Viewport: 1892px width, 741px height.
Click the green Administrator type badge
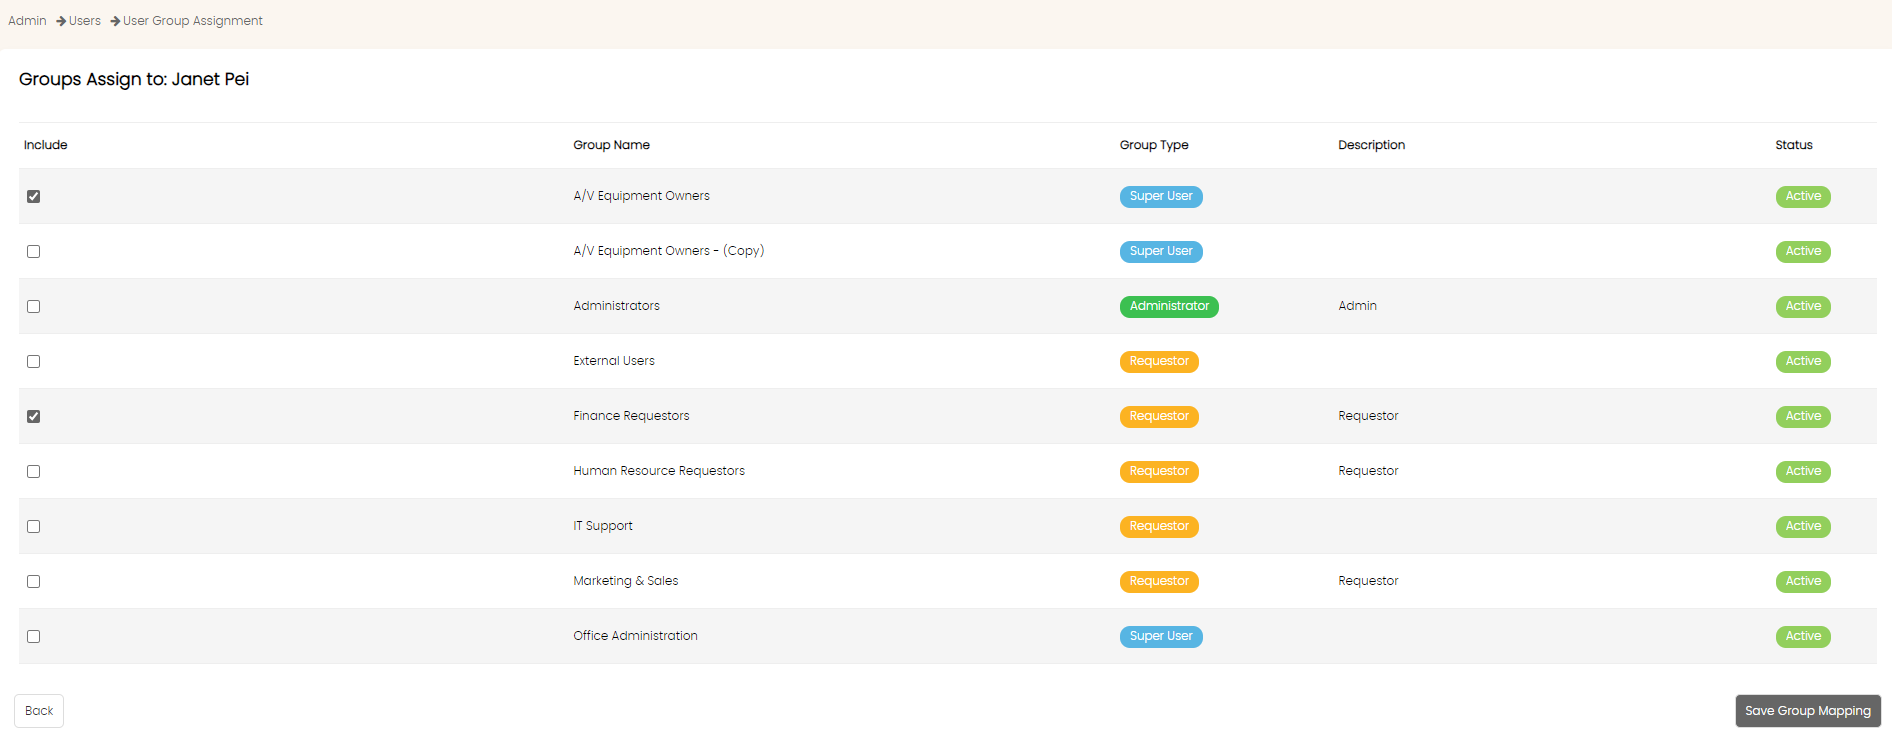1169,307
